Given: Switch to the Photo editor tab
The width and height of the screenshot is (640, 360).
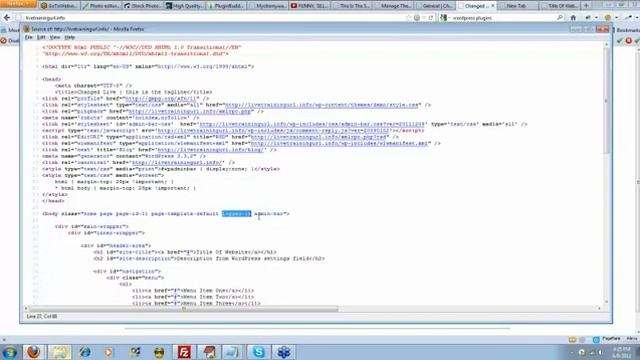Looking at the screenshot, I should [101, 6].
